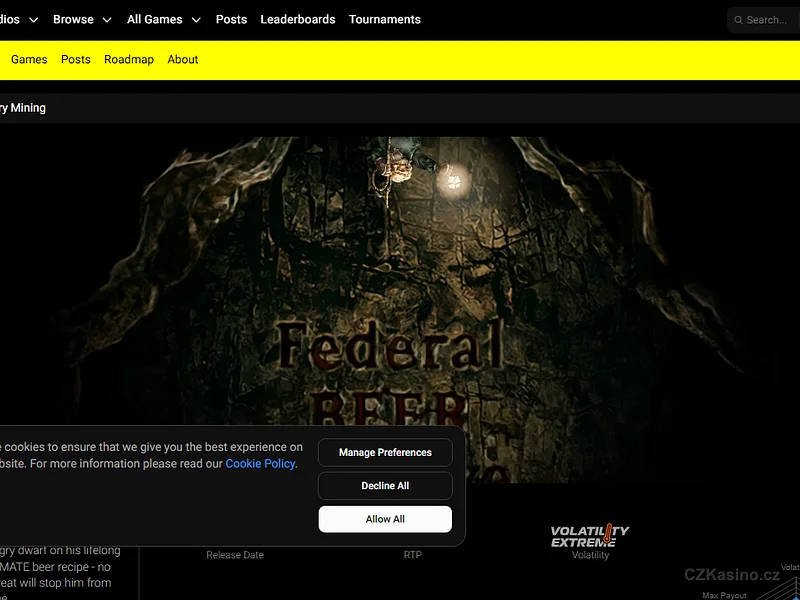
Task: Go to the Leaderboards page
Action: (x=298, y=20)
